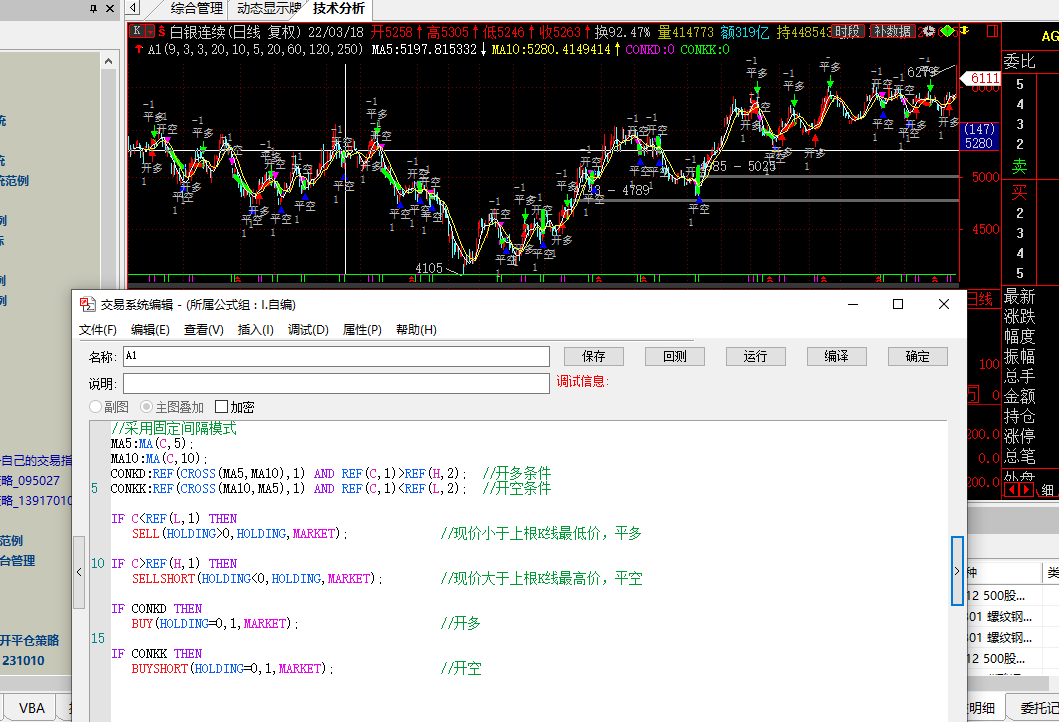Click the CONKK:0 indicator label
The height and width of the screenshot is (722, 1059).
click(x=704, y=49)
